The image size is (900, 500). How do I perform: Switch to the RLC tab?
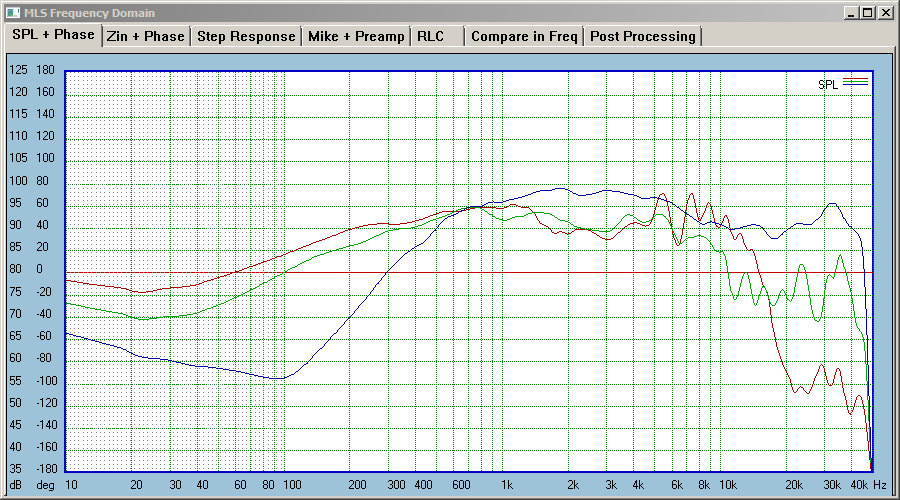[x=437, y=36]
